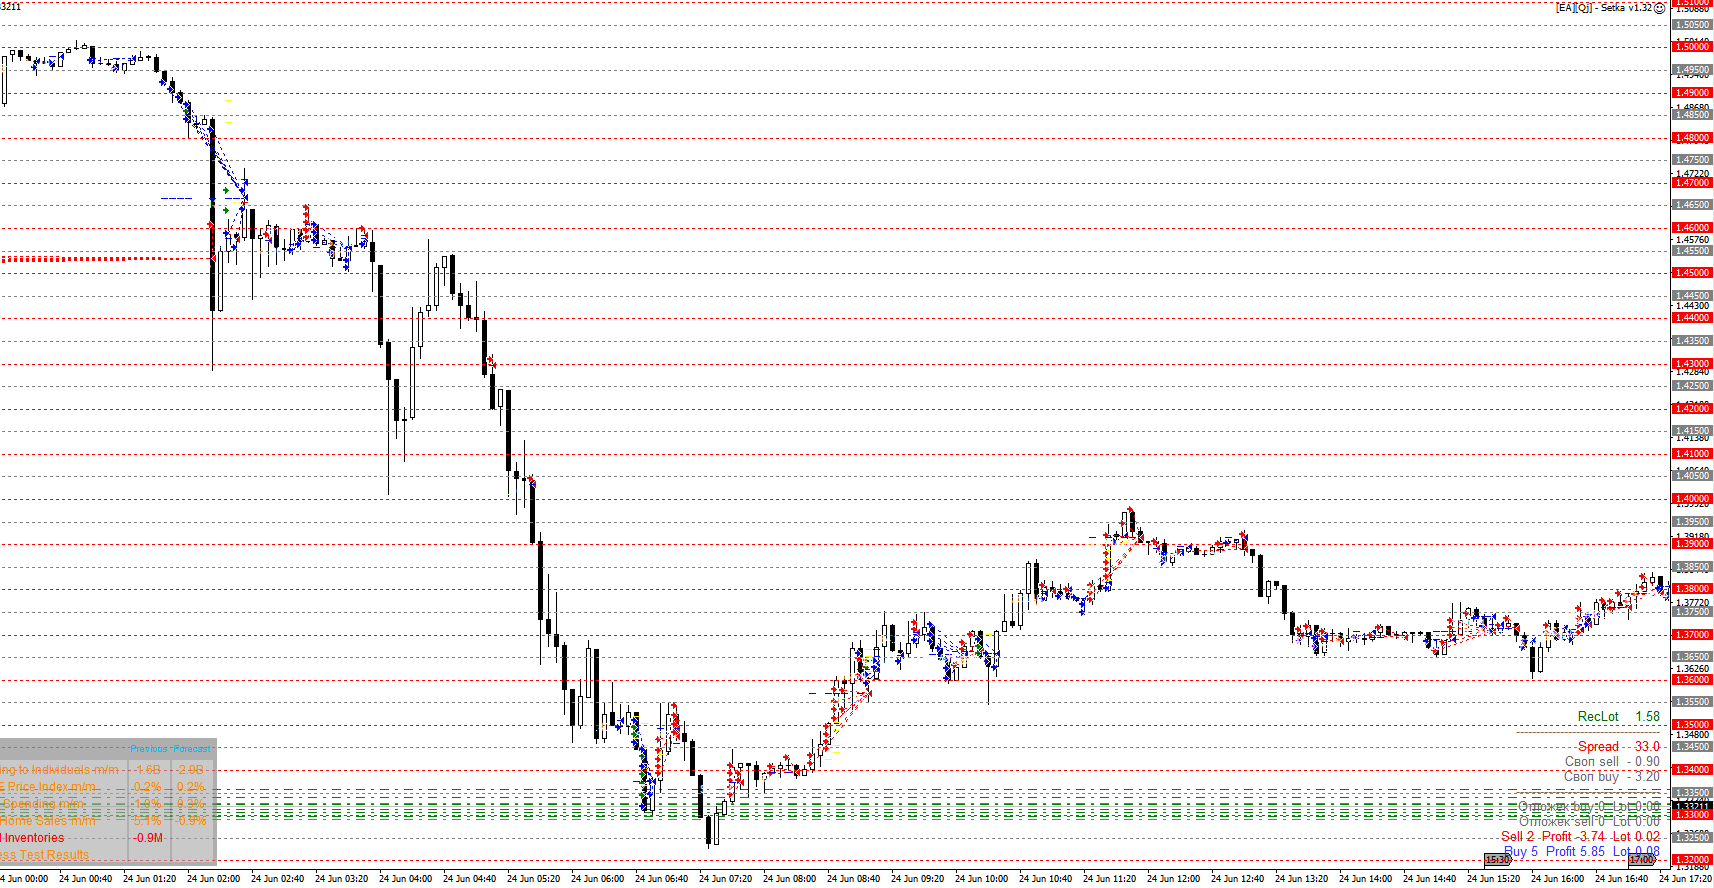1714x888 pixels.
Task: Click the '24 Jun 16:00' time axis label
Action: click(1558, 879)
